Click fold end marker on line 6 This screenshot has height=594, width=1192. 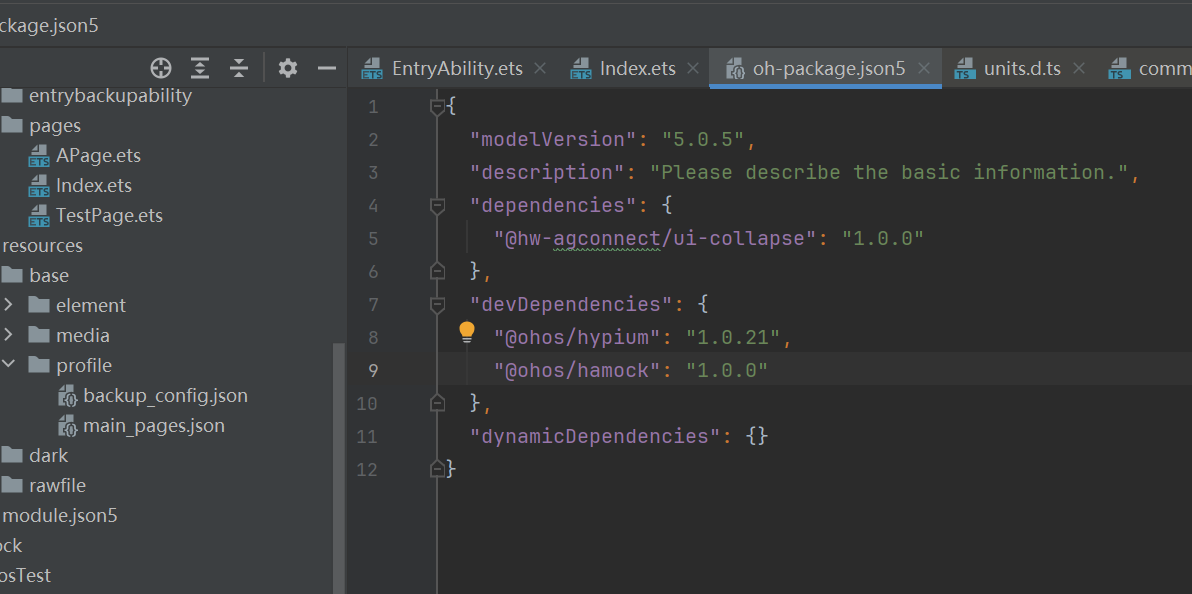[437, 271]
